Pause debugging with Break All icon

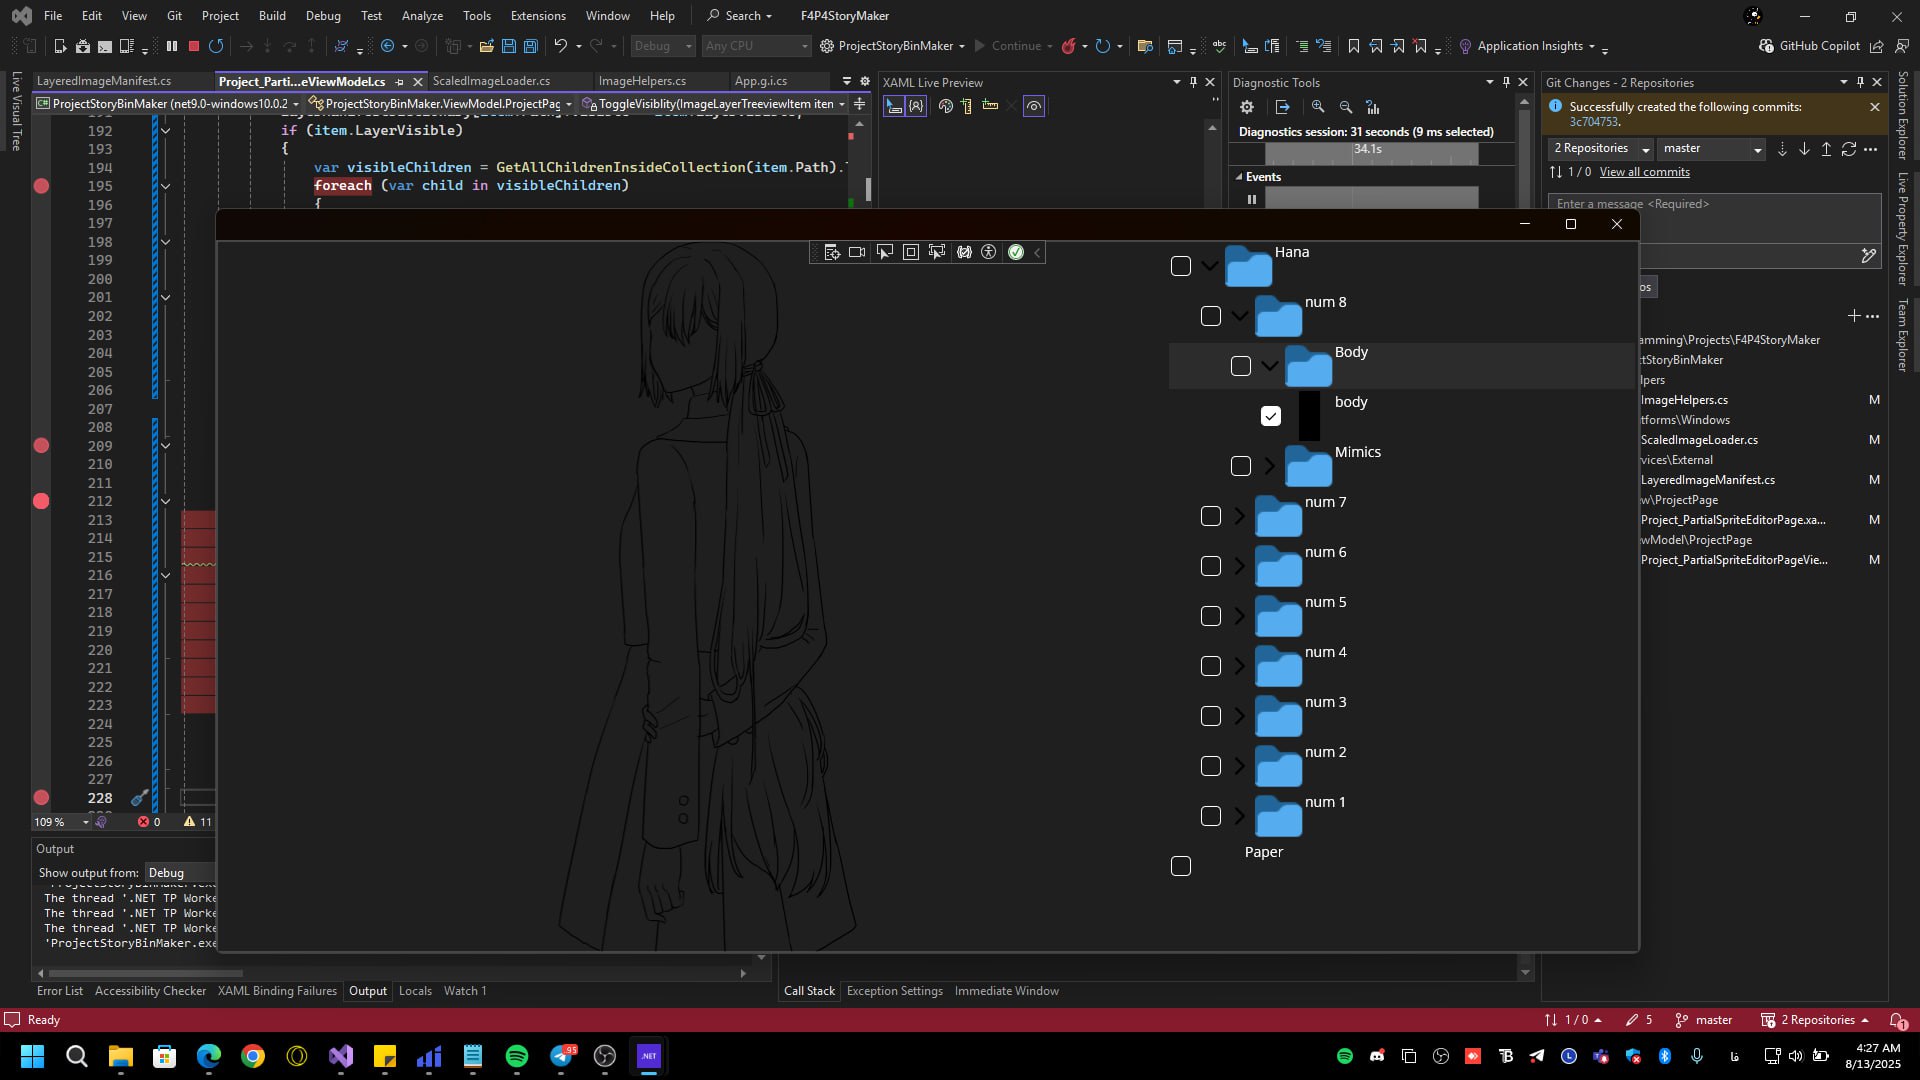coord(172,46)
